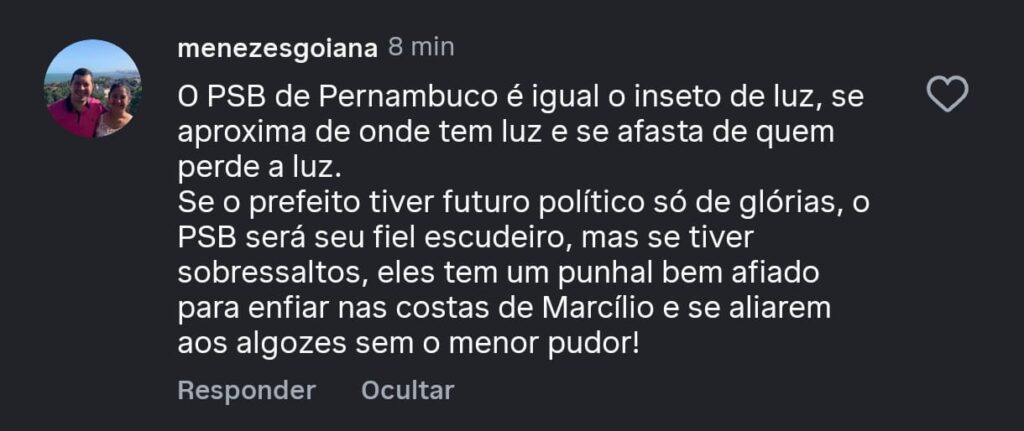Click the Responder button
The image size is (1024, 431).
(246, 390)
